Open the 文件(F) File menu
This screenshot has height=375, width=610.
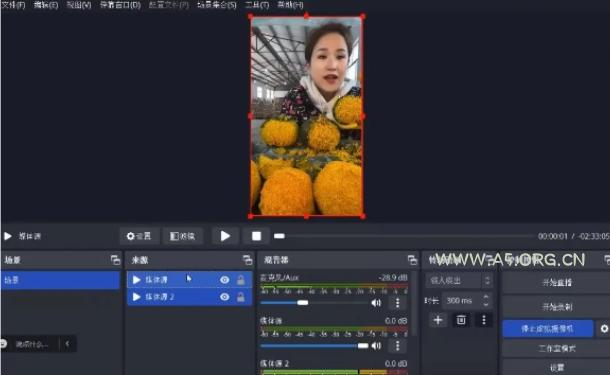pyautogui.click(x=14, y=5)
